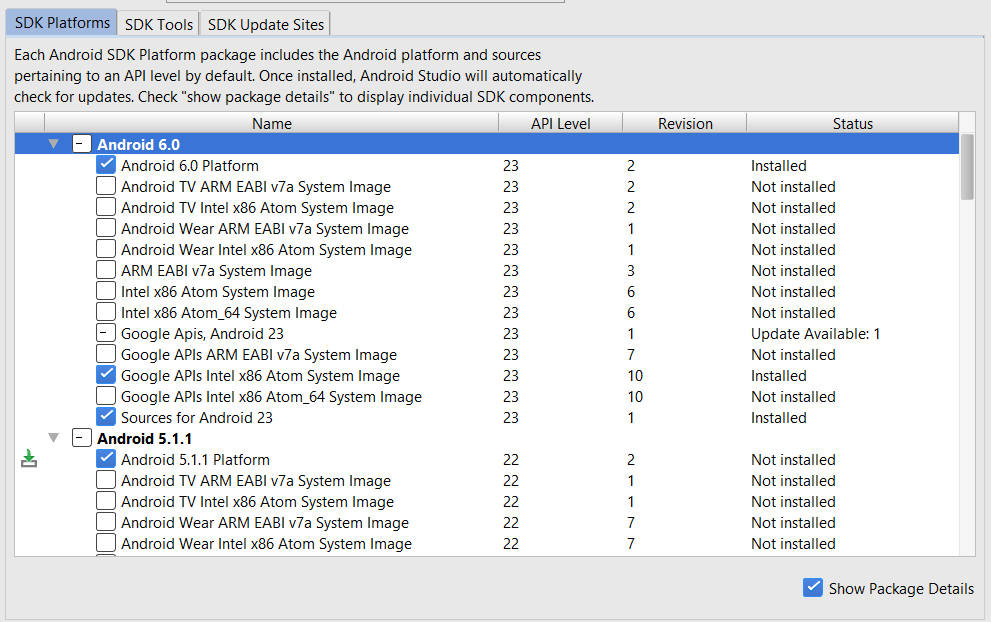Check Android Wear Intel x86 Atom System Image for API 22

106,543
